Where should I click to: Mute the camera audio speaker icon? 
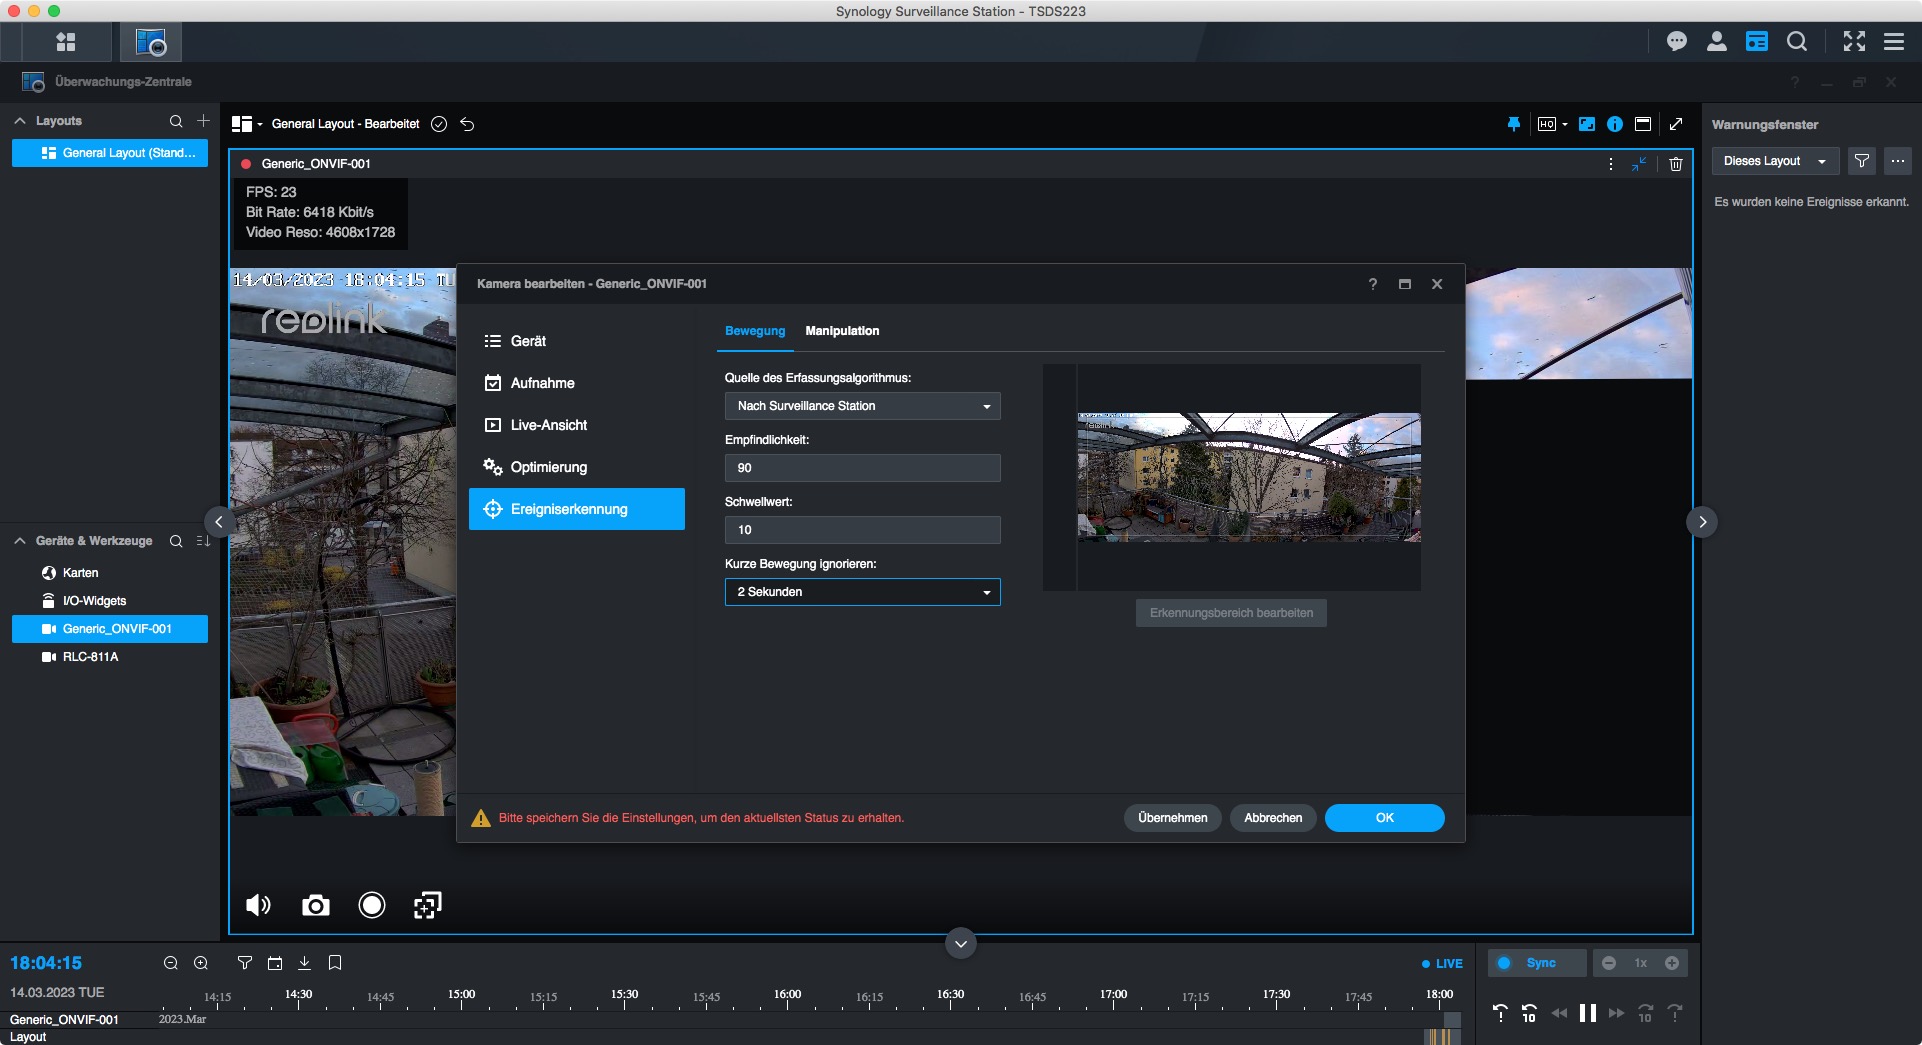(x=258, y=906)
